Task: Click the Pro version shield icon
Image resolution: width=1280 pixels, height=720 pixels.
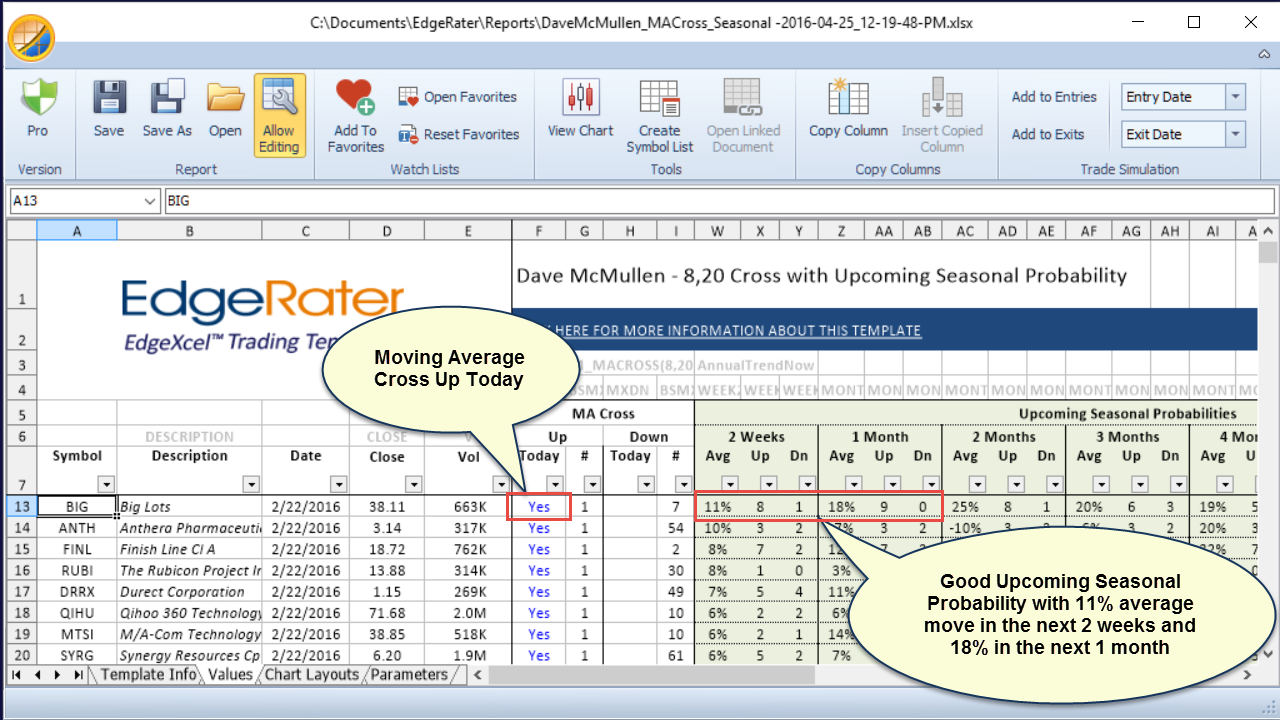Action: (x=38, y=99)
